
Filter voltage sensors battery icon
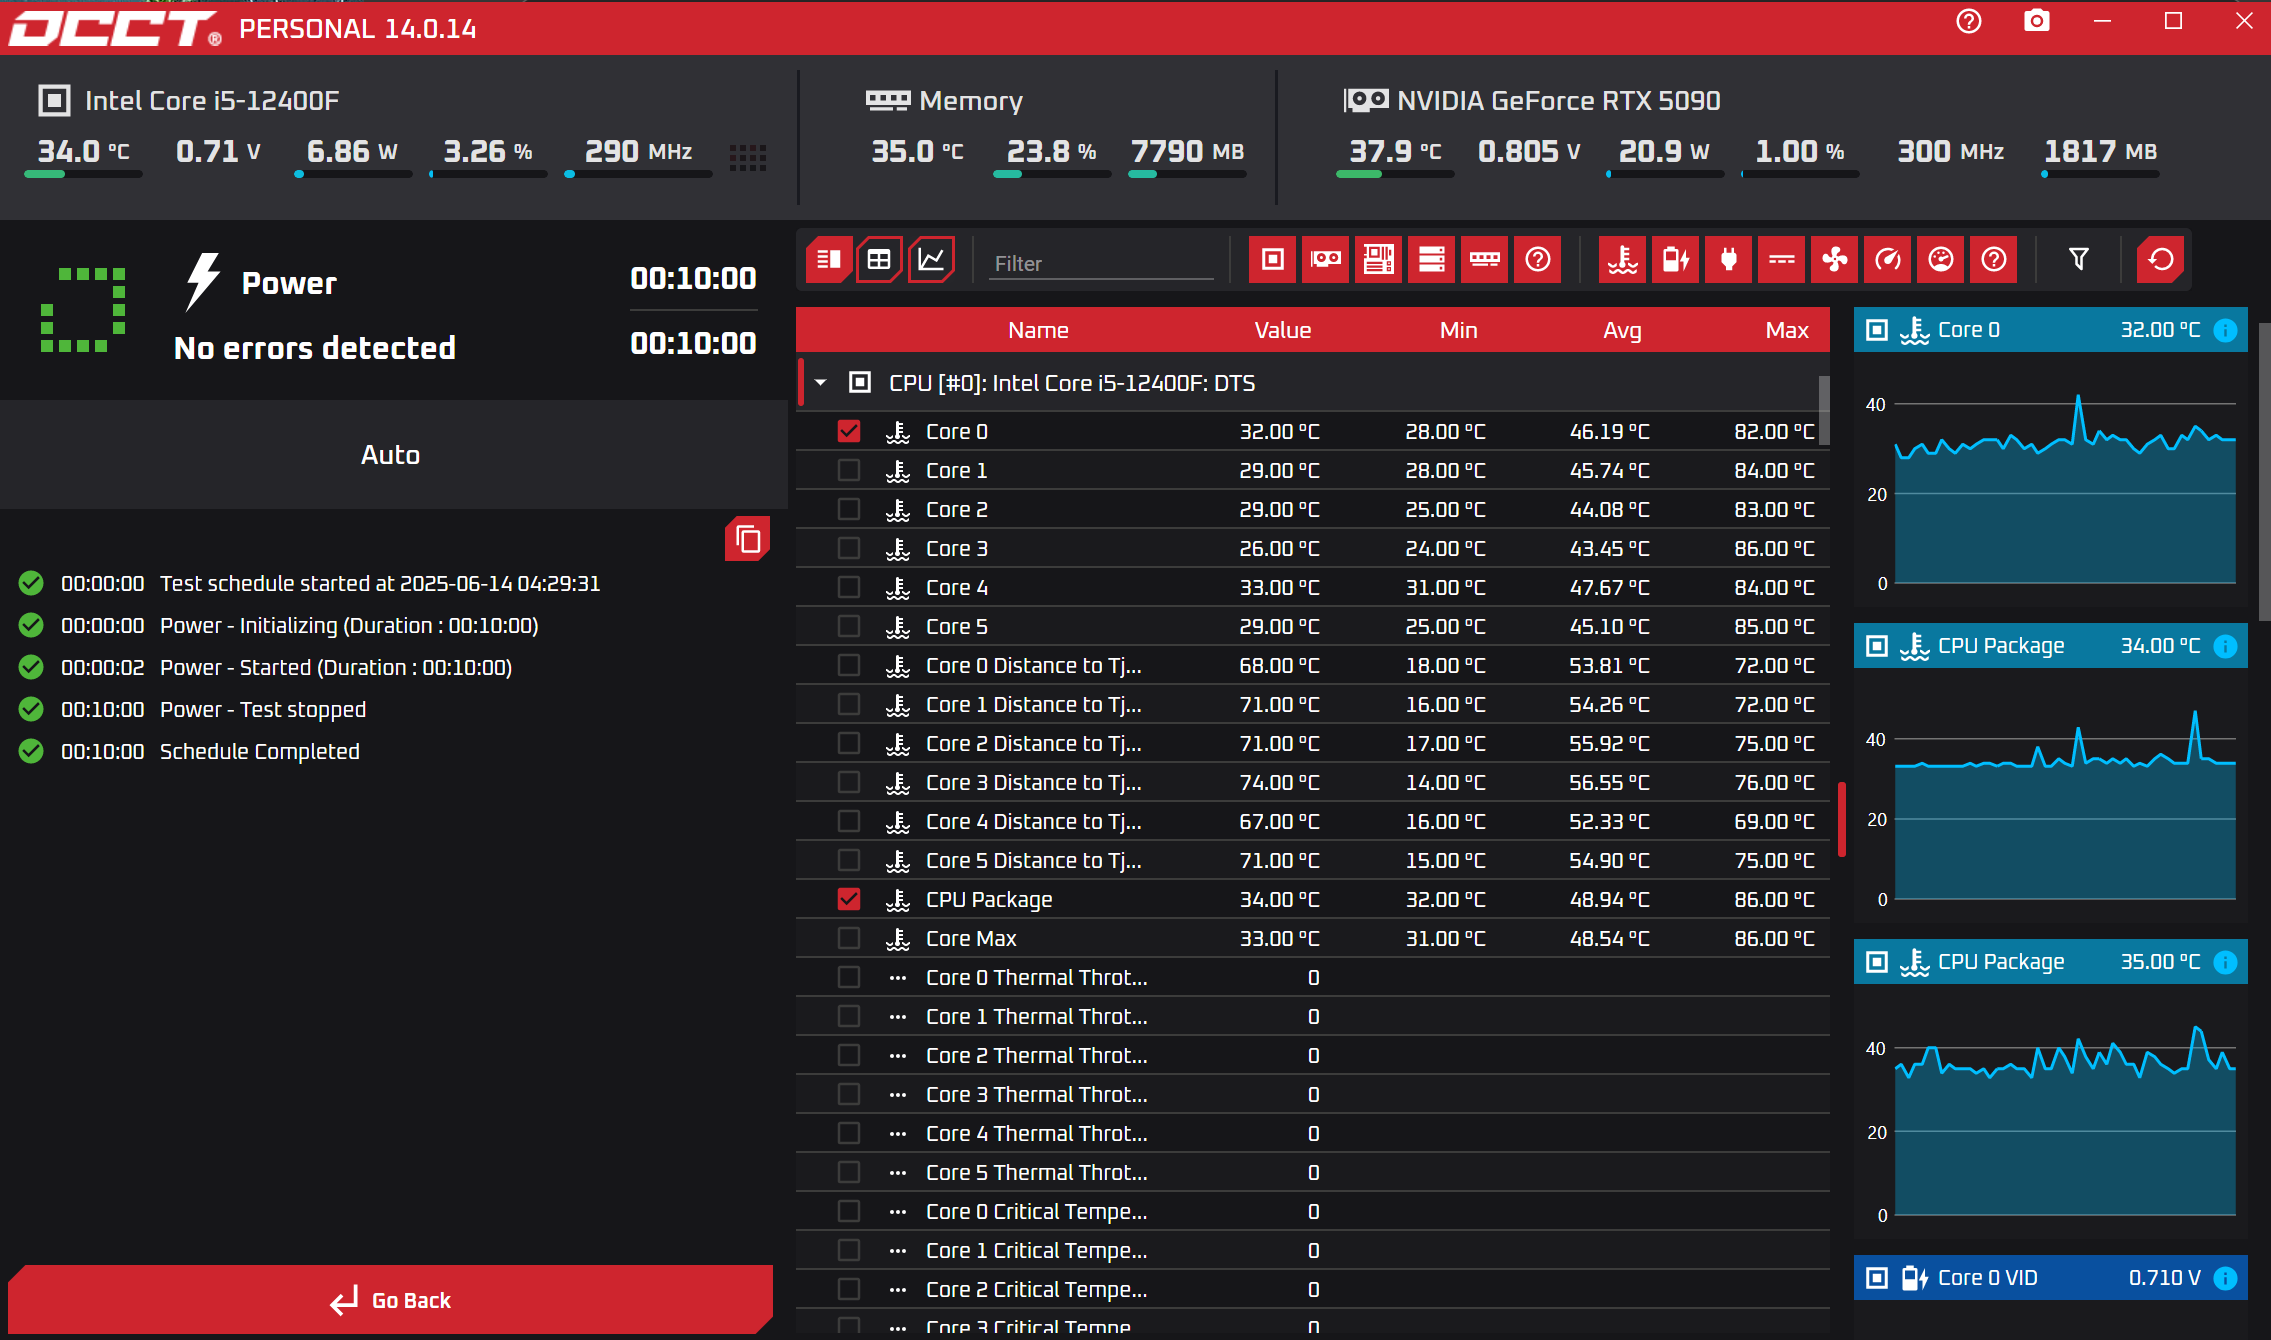point(1675,260)
